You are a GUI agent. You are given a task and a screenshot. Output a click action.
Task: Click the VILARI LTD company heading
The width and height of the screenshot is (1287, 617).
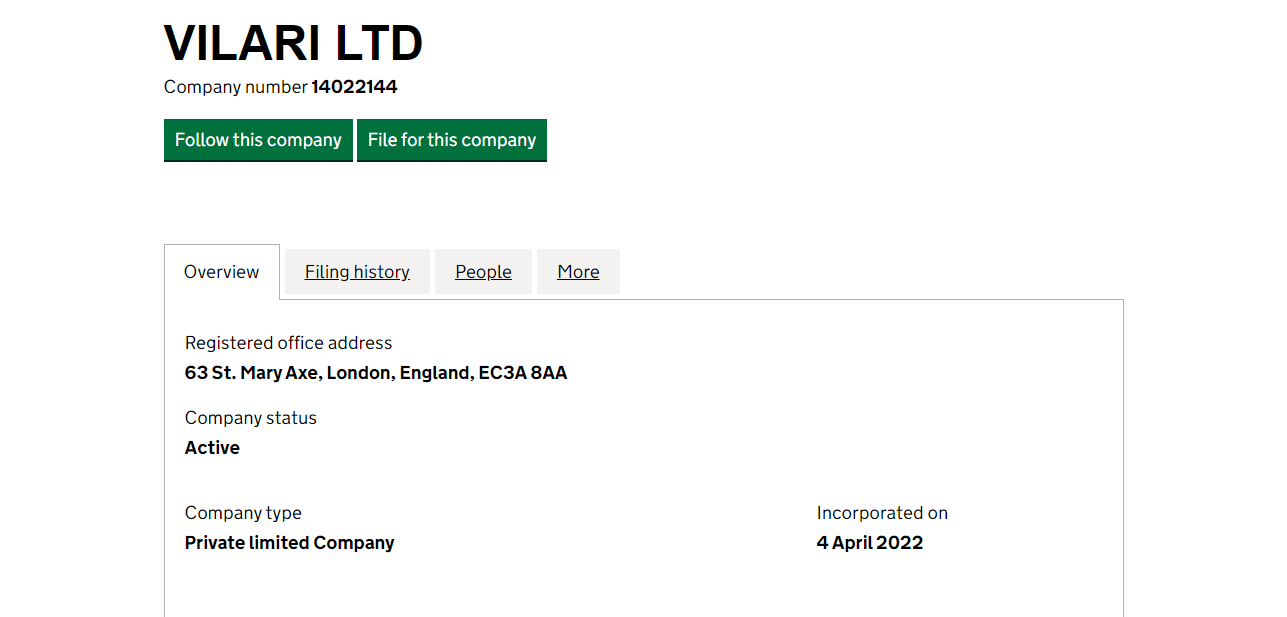(293, 44)
